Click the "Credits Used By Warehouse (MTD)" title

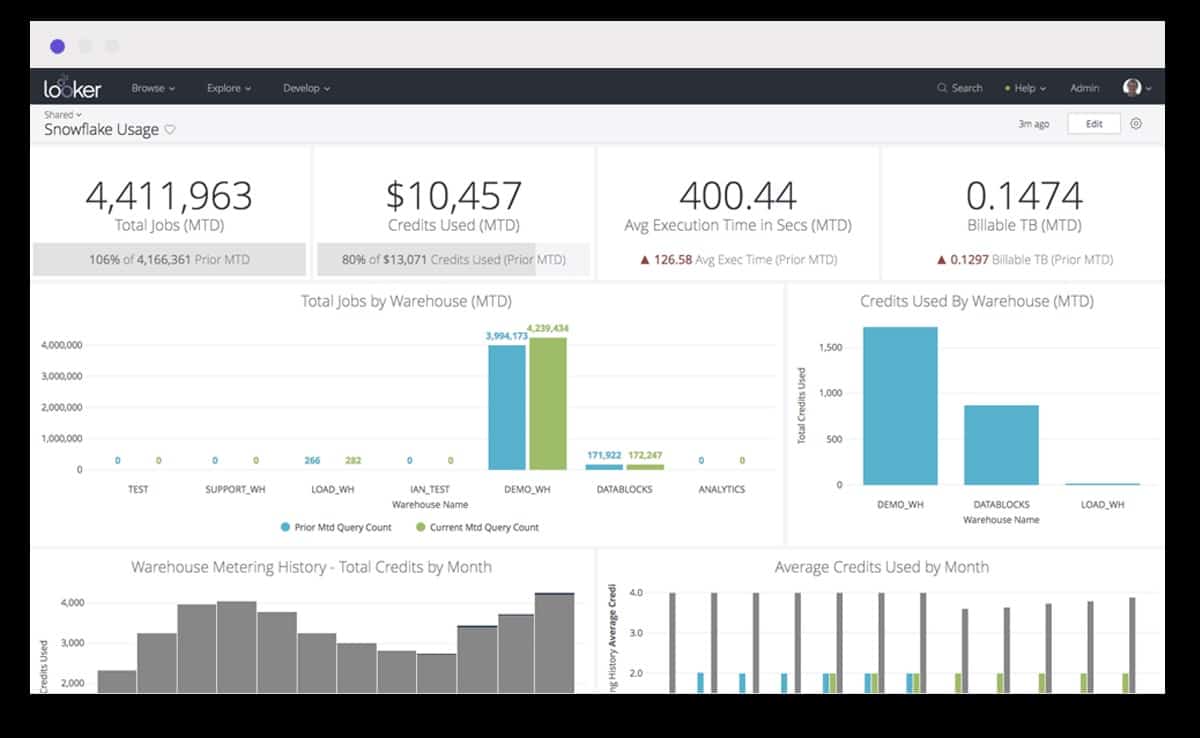(x=976, y=301)
